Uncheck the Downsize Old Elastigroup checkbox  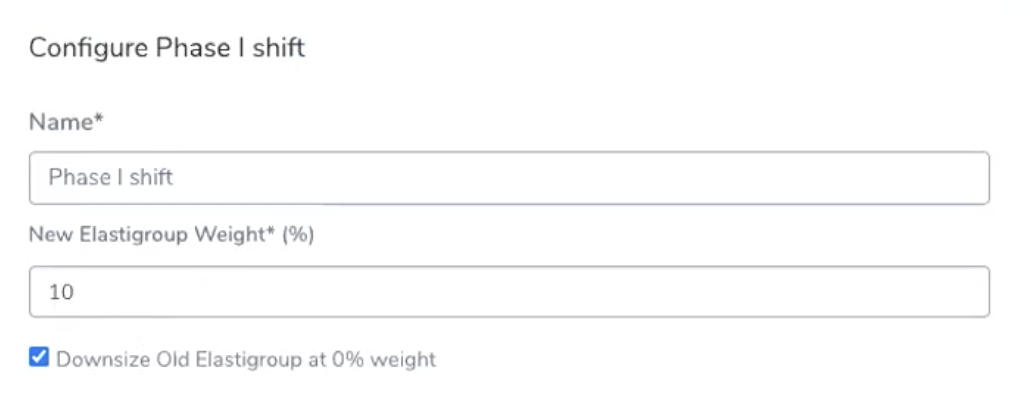point(39,358)
